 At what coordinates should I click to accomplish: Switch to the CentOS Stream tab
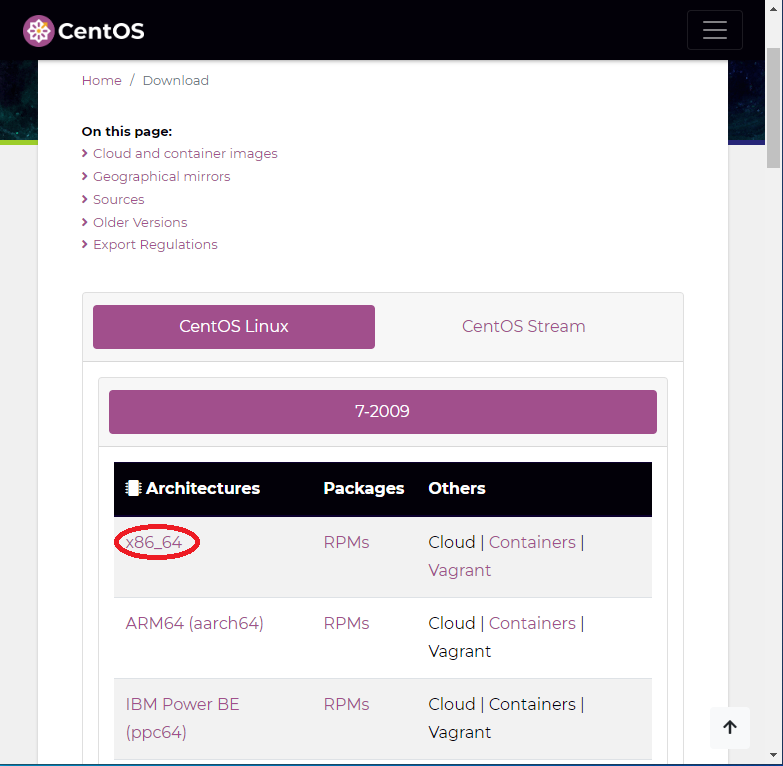tap(523, 327)
